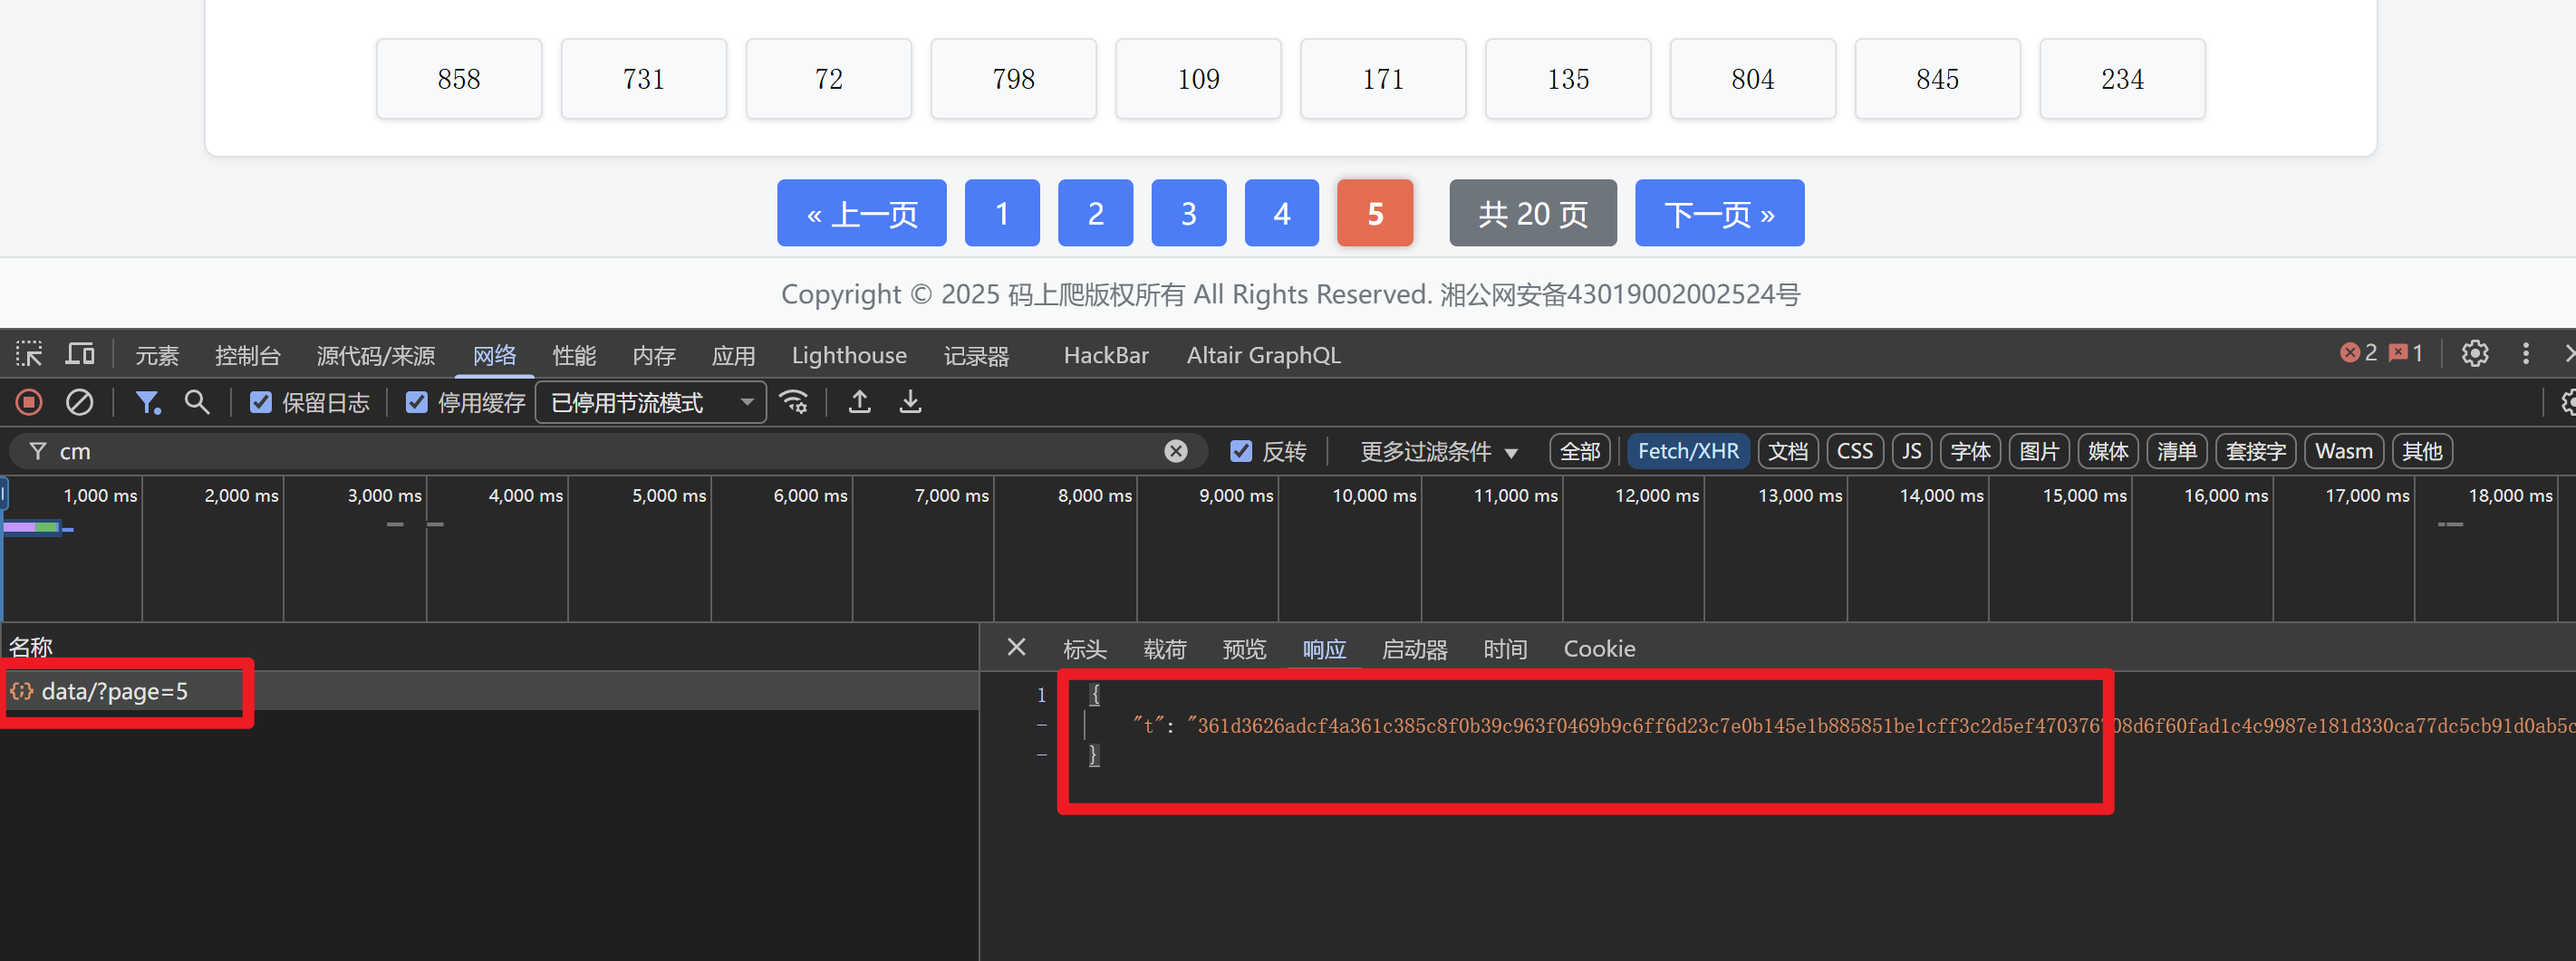2576x961 pixels.
Task: Clear the network log
Action: click(80, 402)
